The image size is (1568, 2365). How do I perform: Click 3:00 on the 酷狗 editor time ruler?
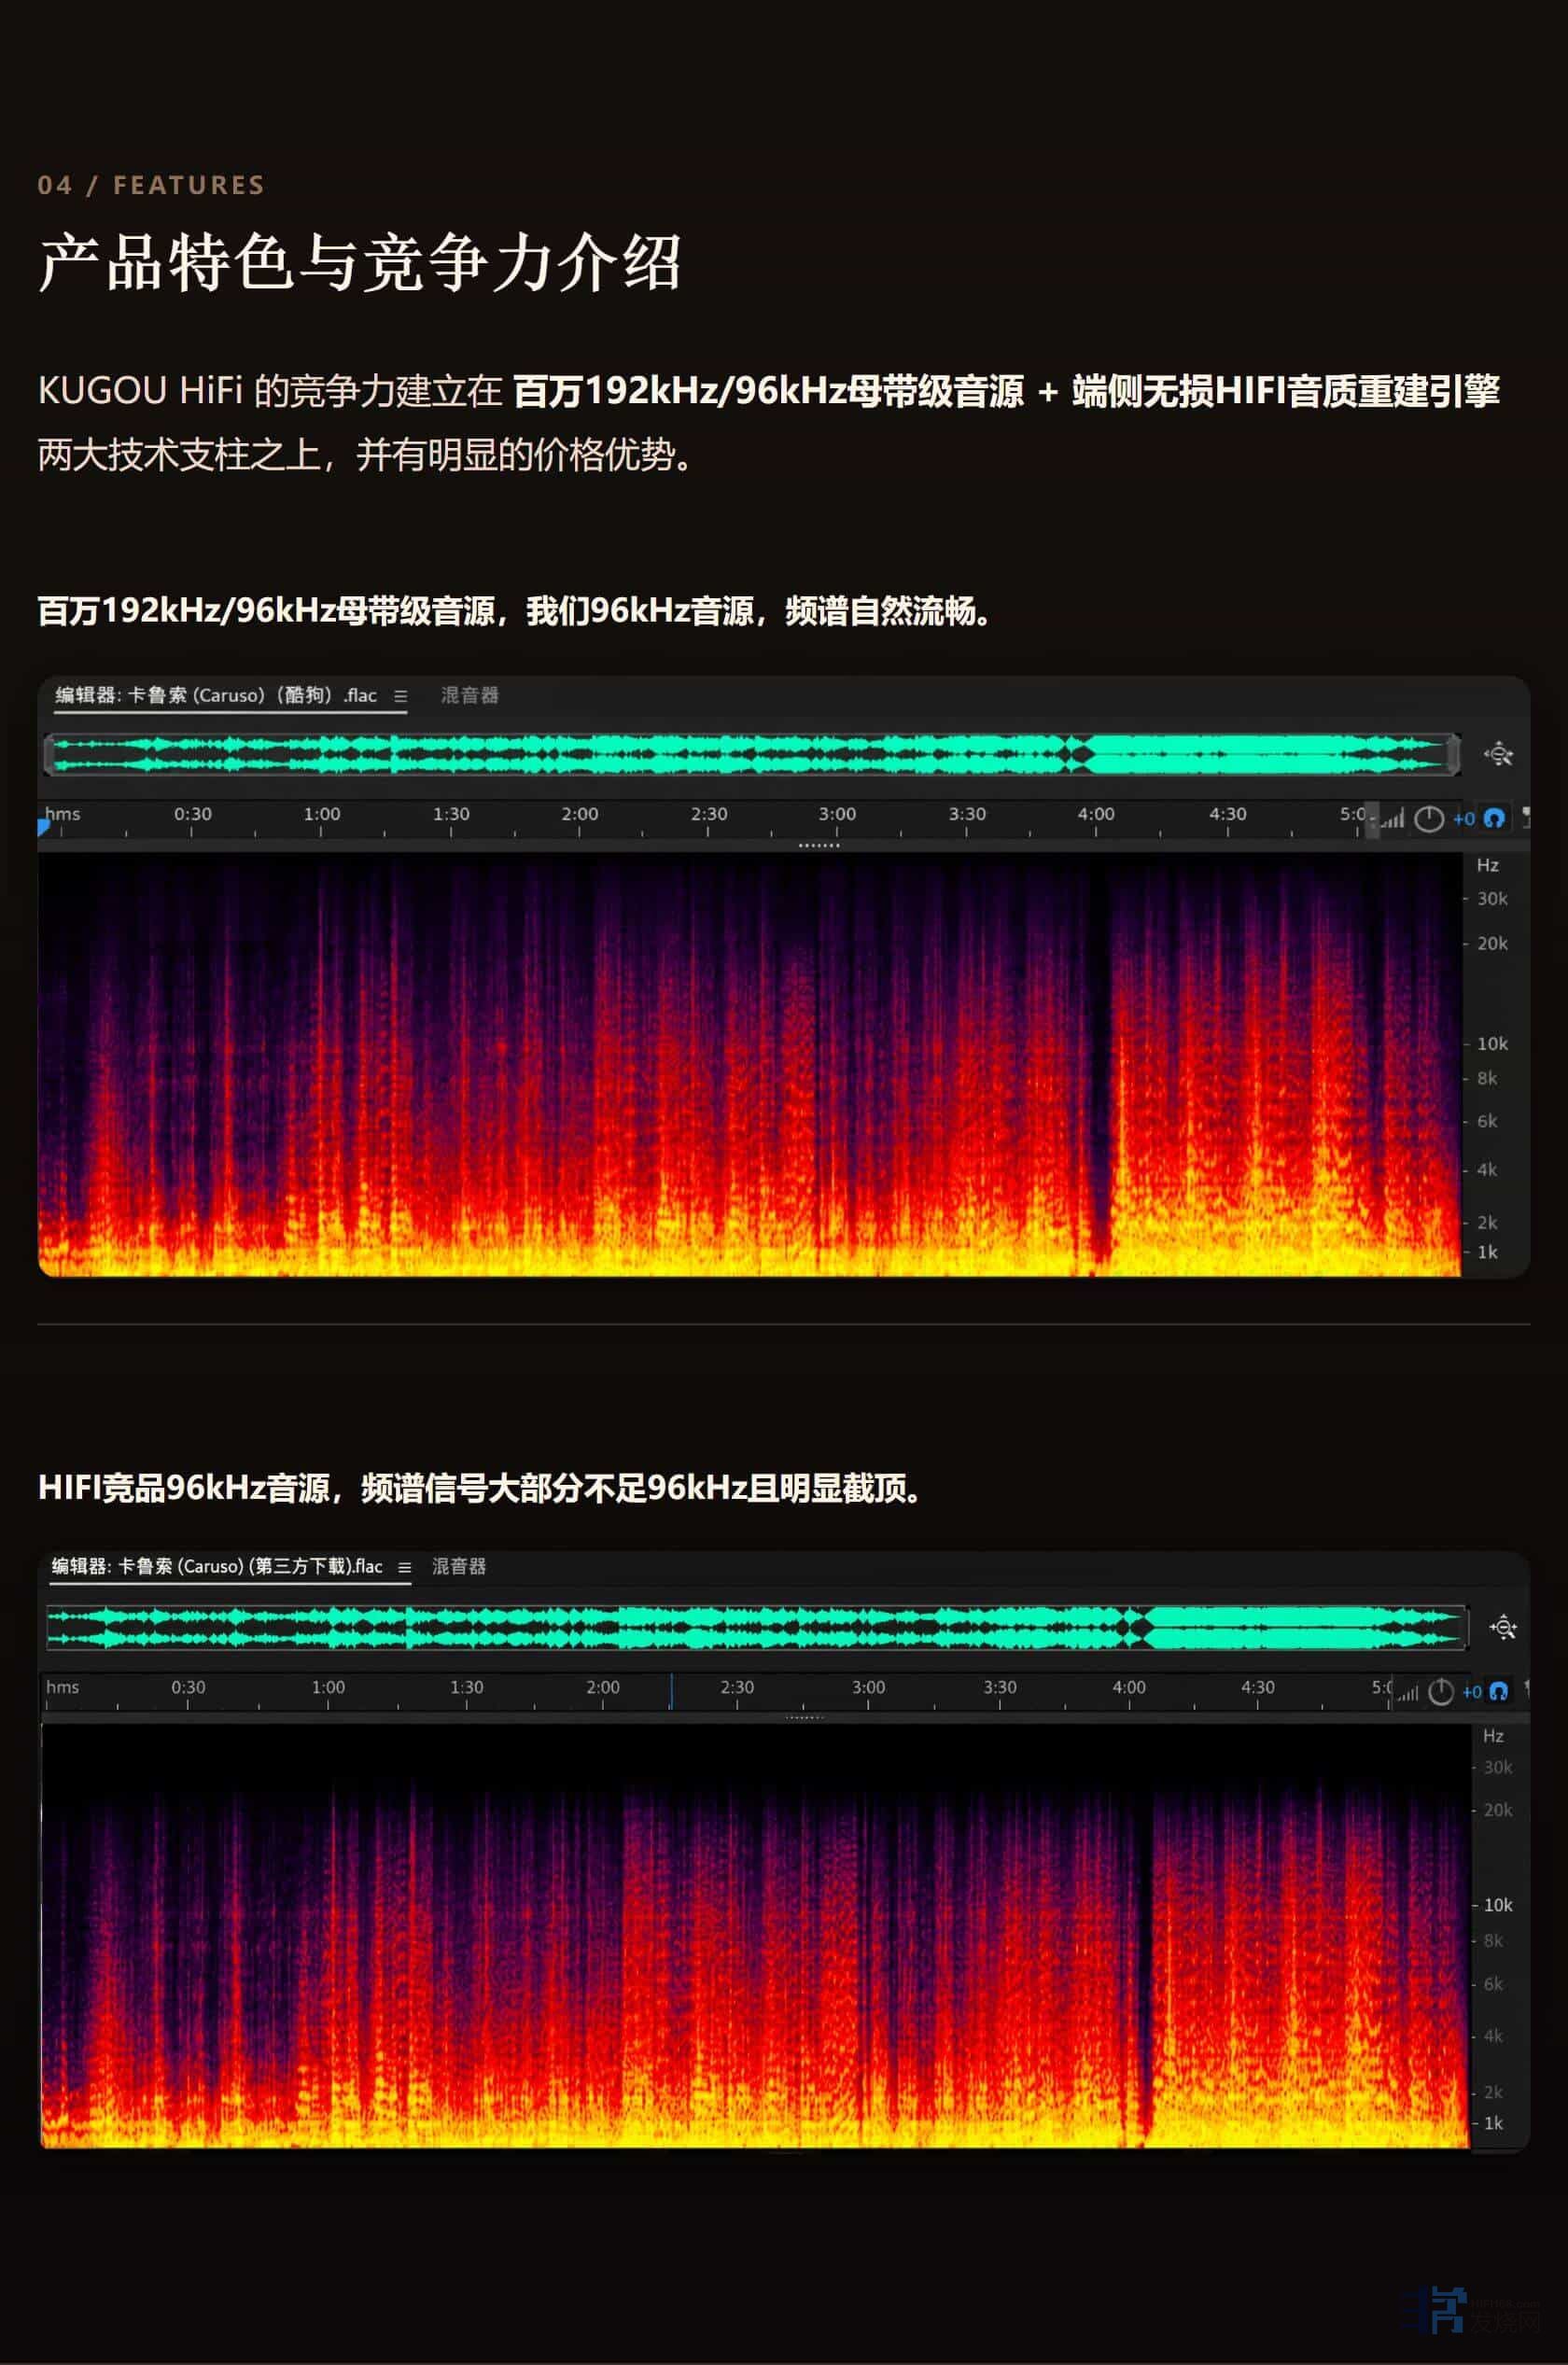click(x=837, y=814)
